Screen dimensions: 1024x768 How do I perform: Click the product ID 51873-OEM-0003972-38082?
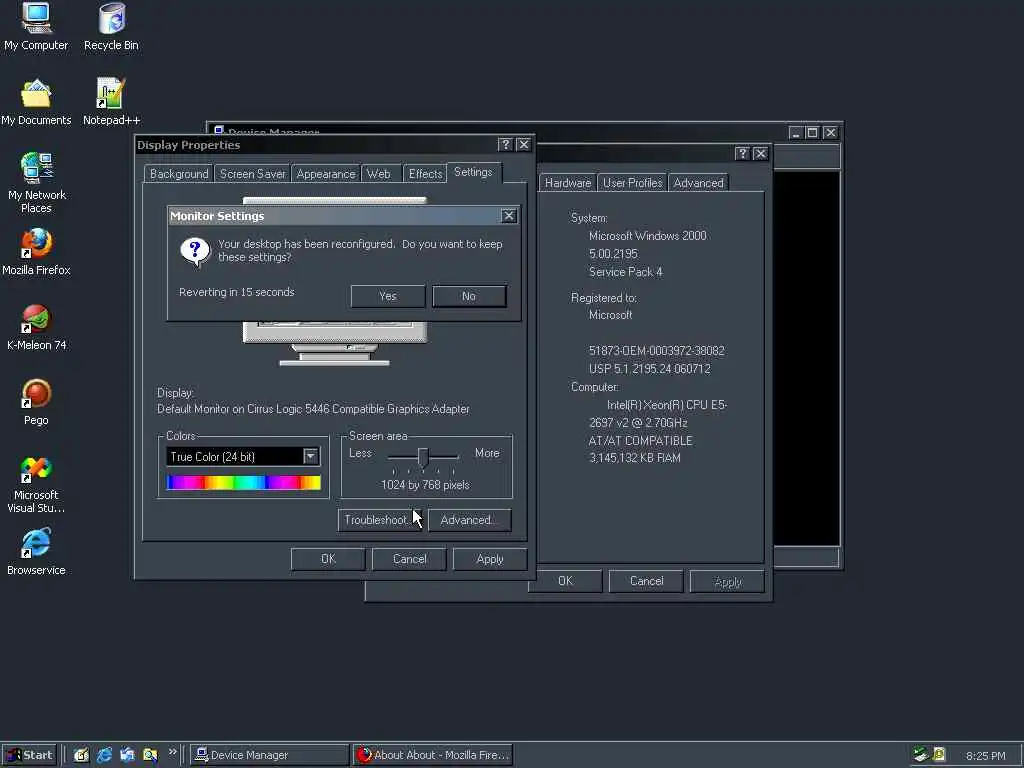(656, 351)
